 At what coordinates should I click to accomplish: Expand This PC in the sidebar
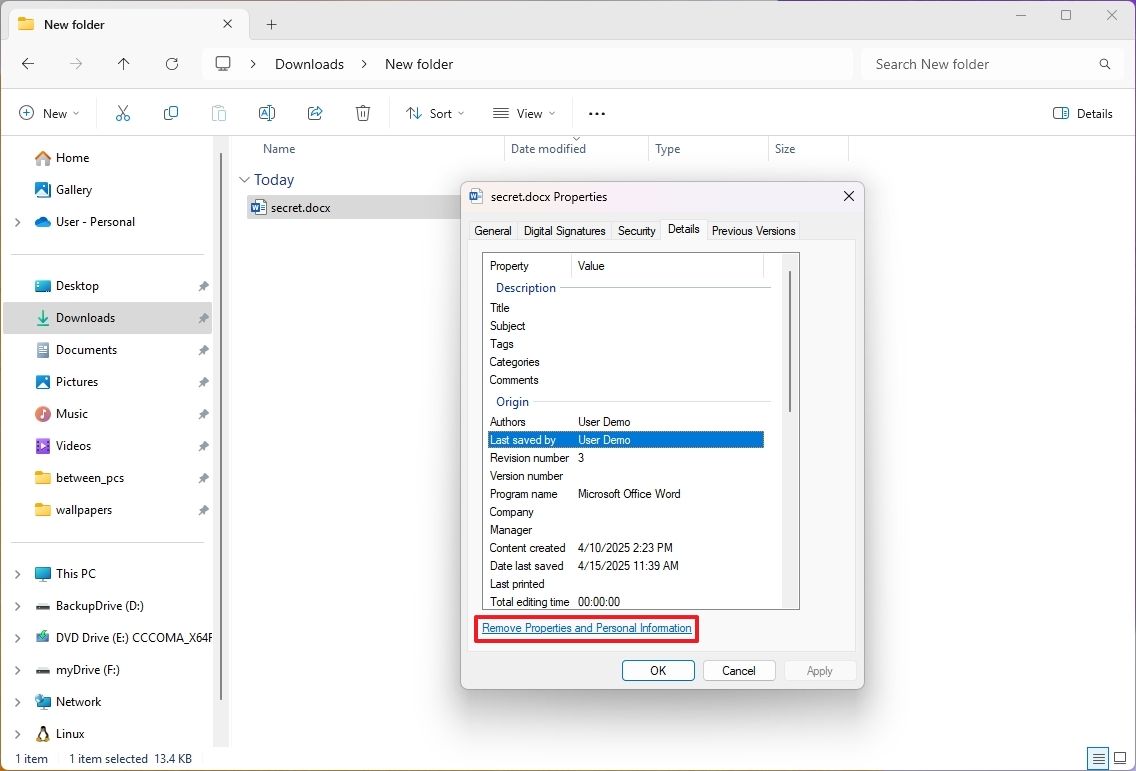[17, 573]
